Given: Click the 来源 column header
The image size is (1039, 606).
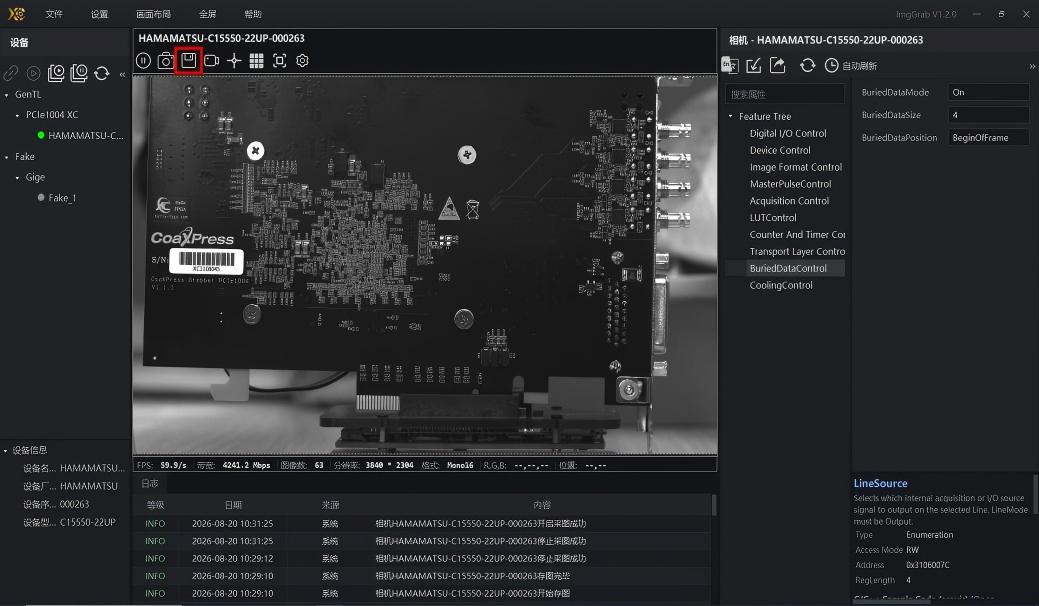Looking at the screenshot, I should (330, 505).
